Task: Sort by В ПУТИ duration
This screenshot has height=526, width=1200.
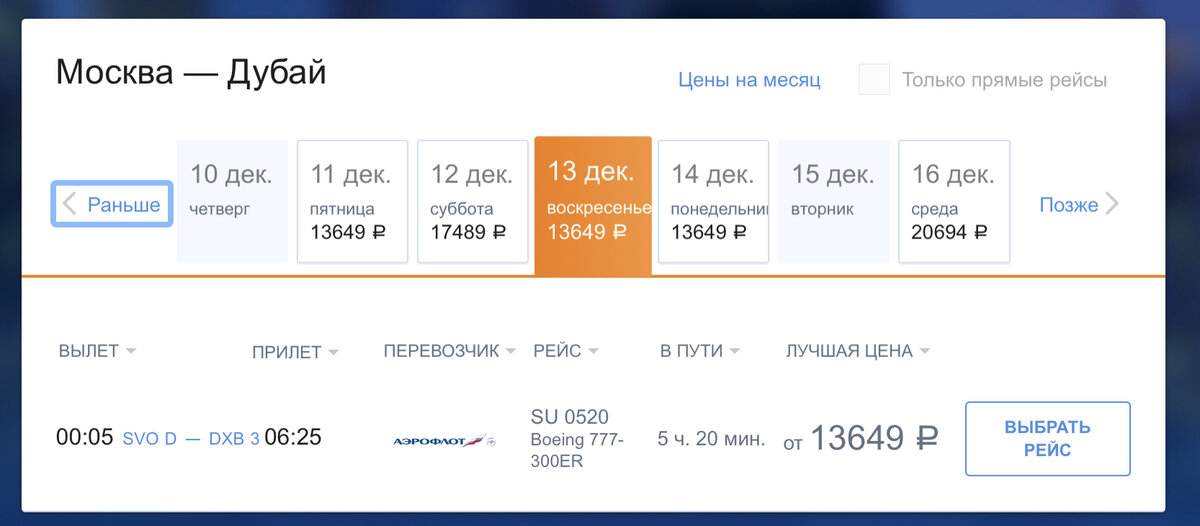Action: pyautogui.click(x=700, y=351)
